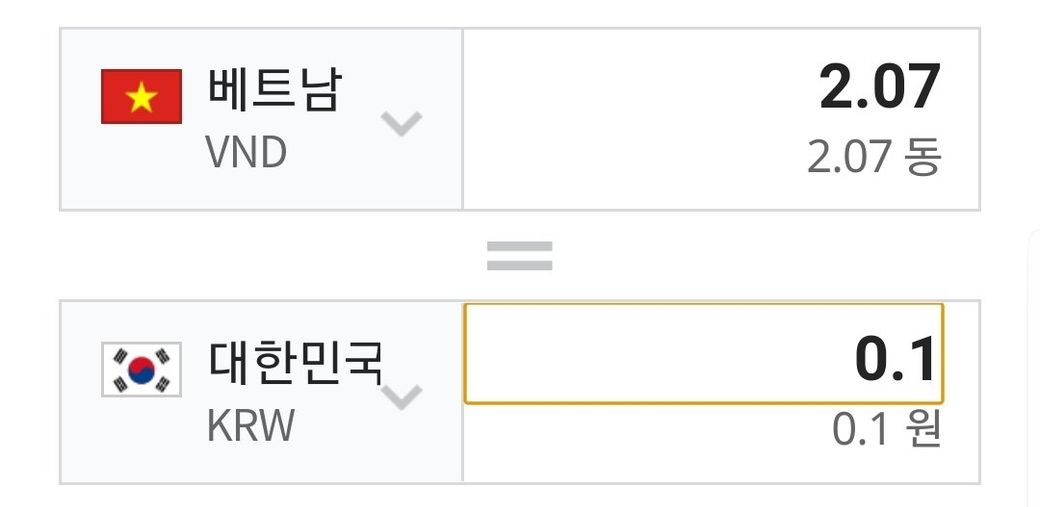Viewport: 1040px width, 507px height.
Task: Select the 대한민국 country name
Action: [x=297, y=362]
